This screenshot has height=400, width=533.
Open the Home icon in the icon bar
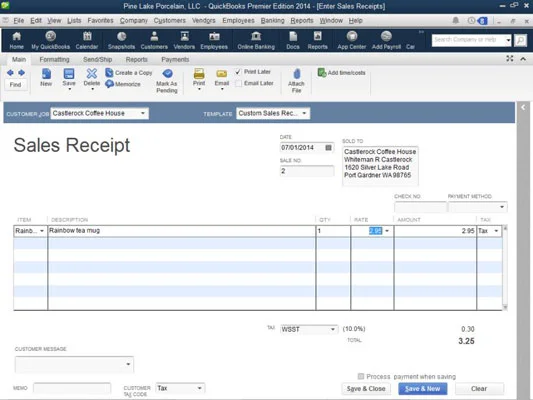tap(16, 40)
